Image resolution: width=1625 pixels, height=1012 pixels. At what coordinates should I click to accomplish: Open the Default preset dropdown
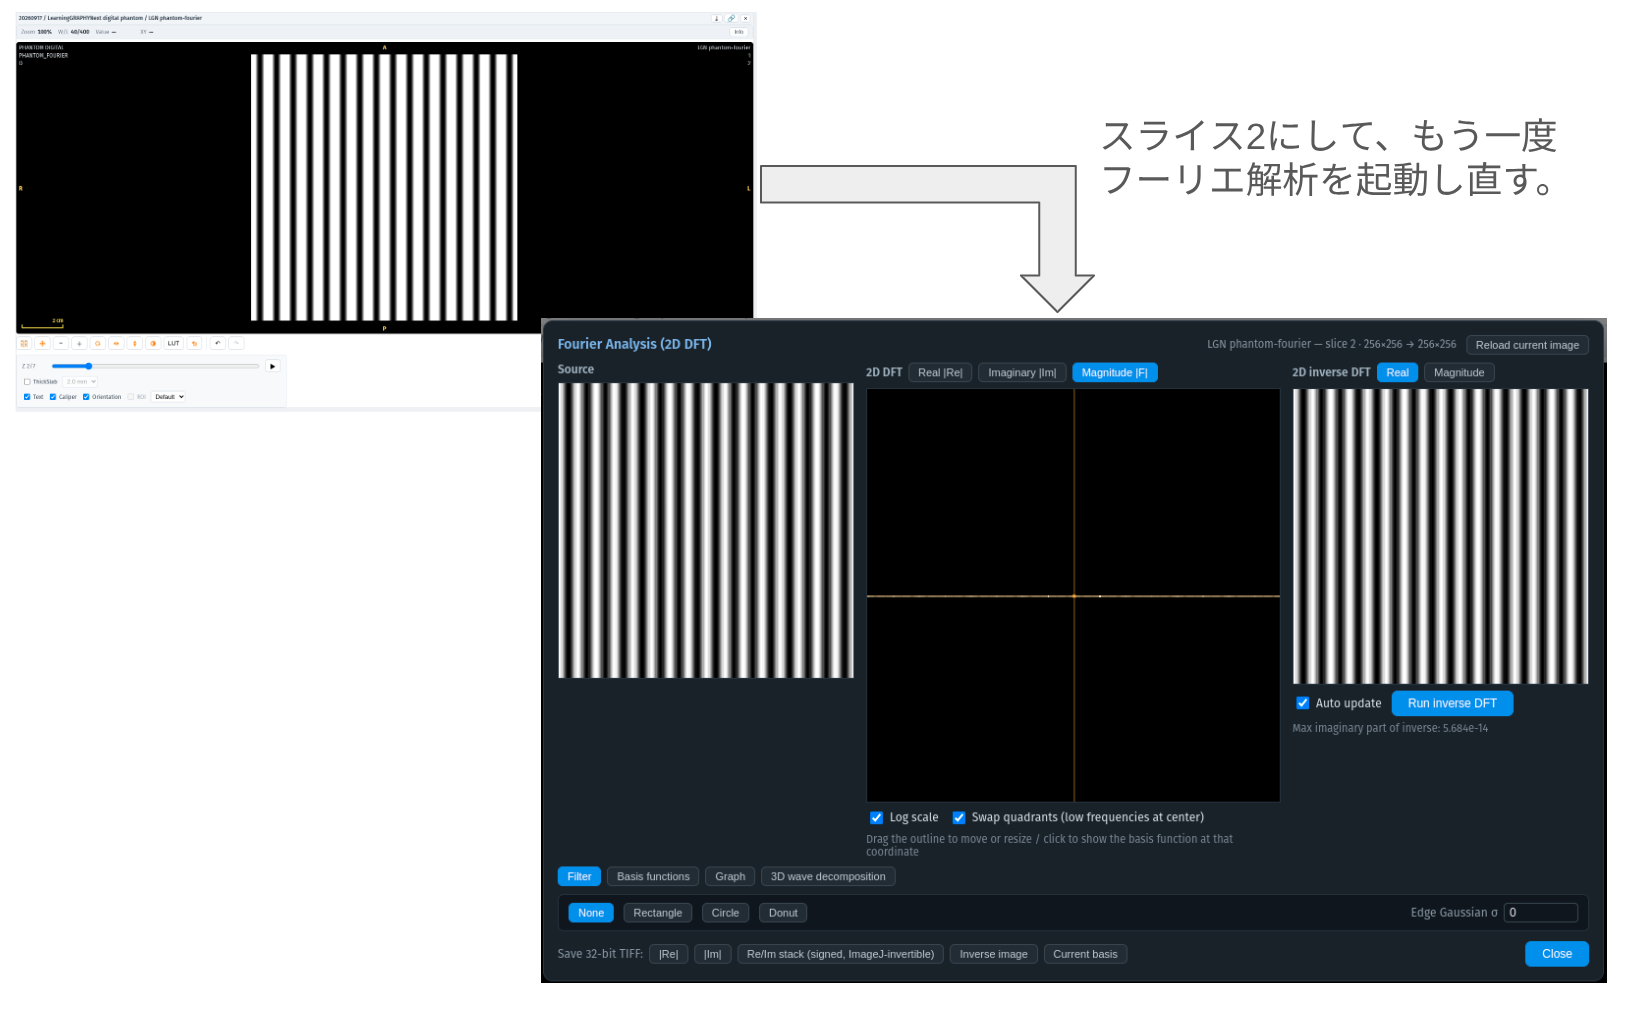point(168,397)
